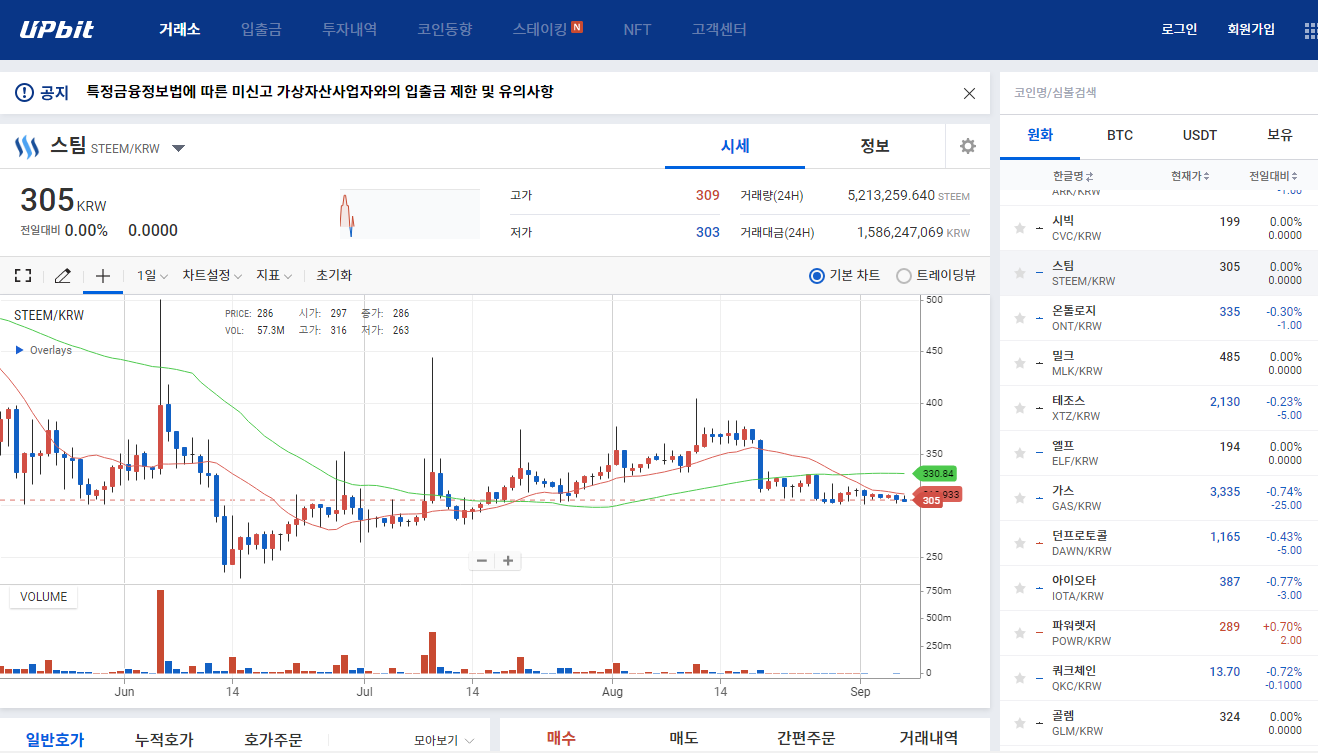This screenshot has height=753, width=1318.
Task: Favorite 파워렛저 POWR/KRW with star
Action: click(1019, 633)
